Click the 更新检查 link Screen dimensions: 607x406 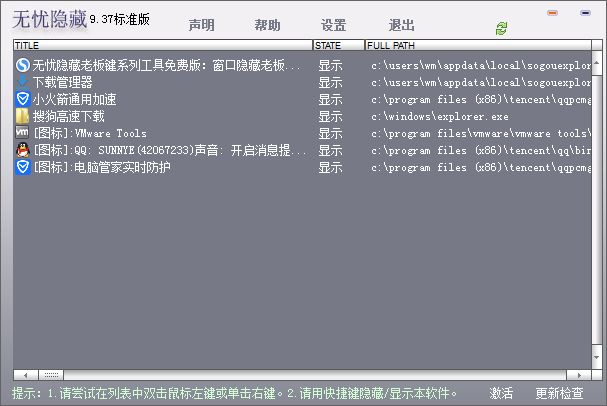(x=559, y=393)
